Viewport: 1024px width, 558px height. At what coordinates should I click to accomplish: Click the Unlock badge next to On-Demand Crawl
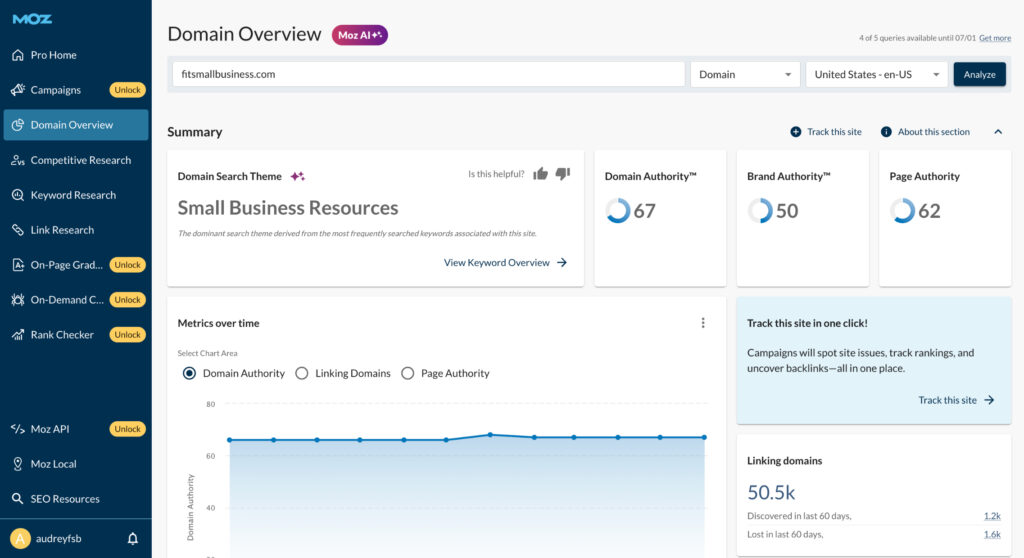pyautogui.click(x=127, y=300)
